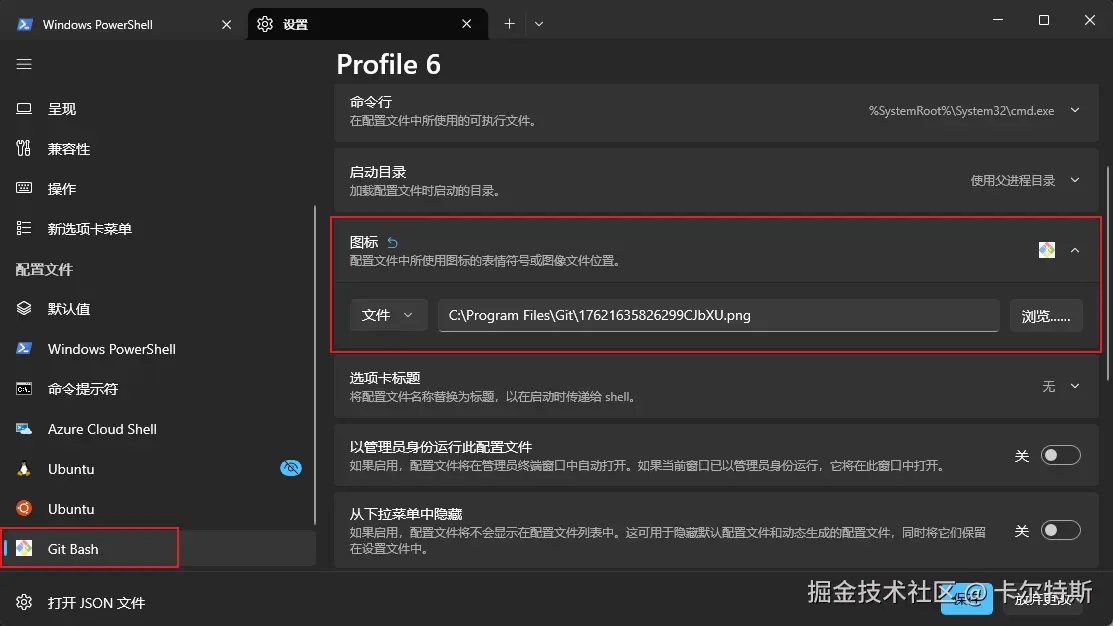Viewport: 1113px width, 626px height.
Task: Open the hamburger navigation menu
Action: pos(24,63)
